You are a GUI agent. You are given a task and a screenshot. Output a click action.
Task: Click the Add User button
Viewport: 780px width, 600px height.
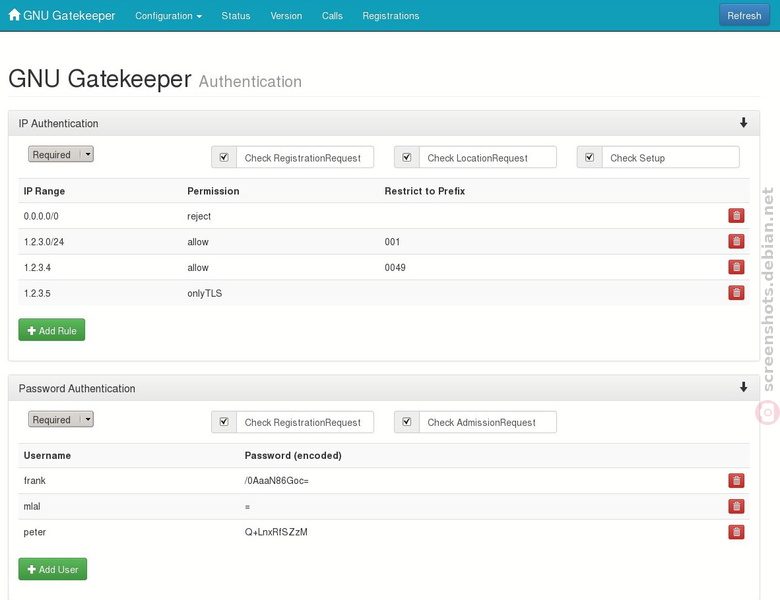click(x=53, y=569)
